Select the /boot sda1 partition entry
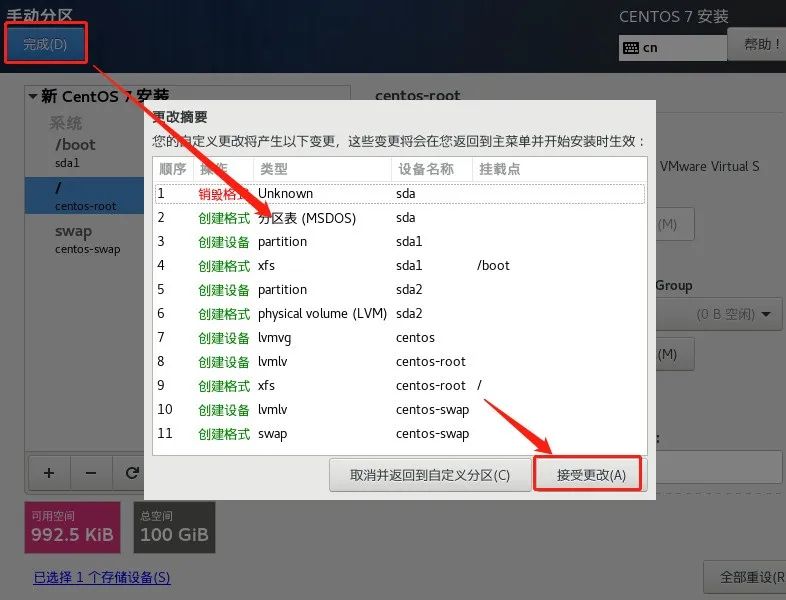The height and width of the screenshot is (600, 786). 84,153
